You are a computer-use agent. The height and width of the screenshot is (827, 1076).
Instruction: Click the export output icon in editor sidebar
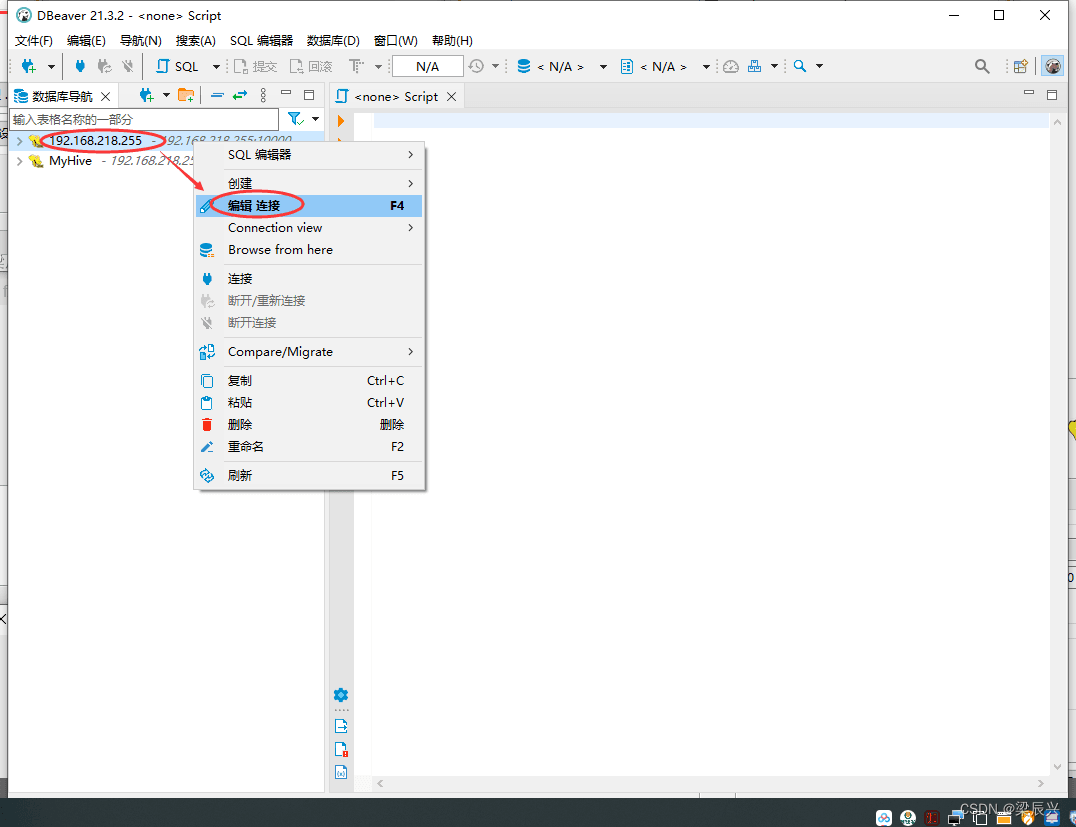341,726
